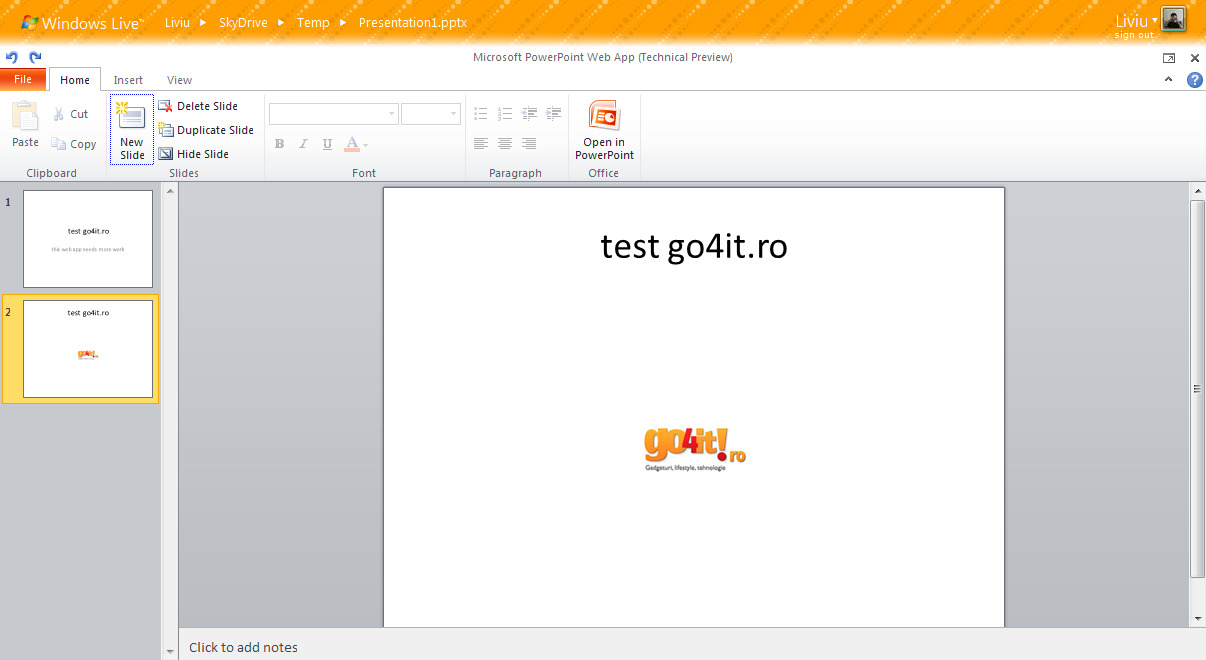Go to Liviu in the breadcrumb

[x=177, y=22]
